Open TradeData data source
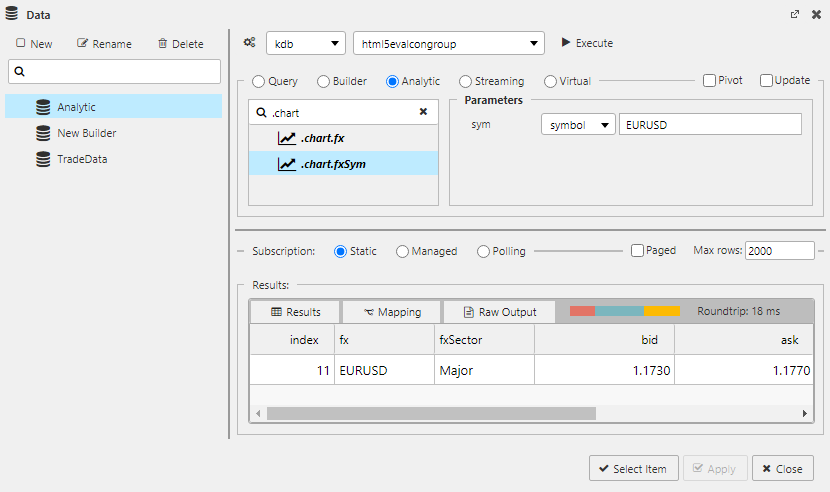This screenshot has width=830, height=492. tap(82, 159)
